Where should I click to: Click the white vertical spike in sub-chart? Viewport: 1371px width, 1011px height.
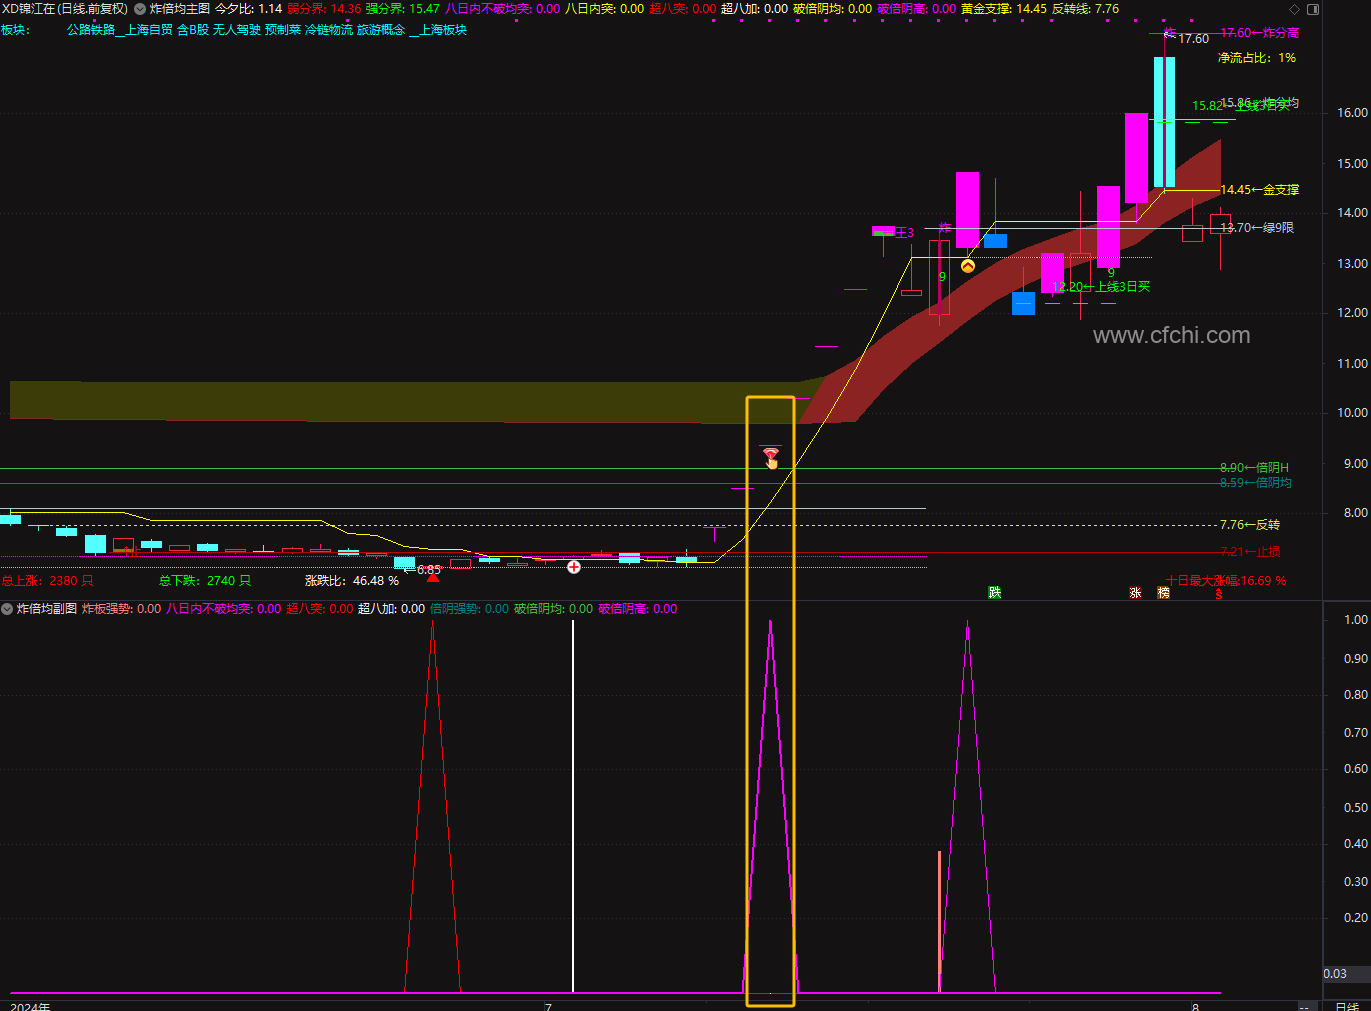[x=573, y=806]
